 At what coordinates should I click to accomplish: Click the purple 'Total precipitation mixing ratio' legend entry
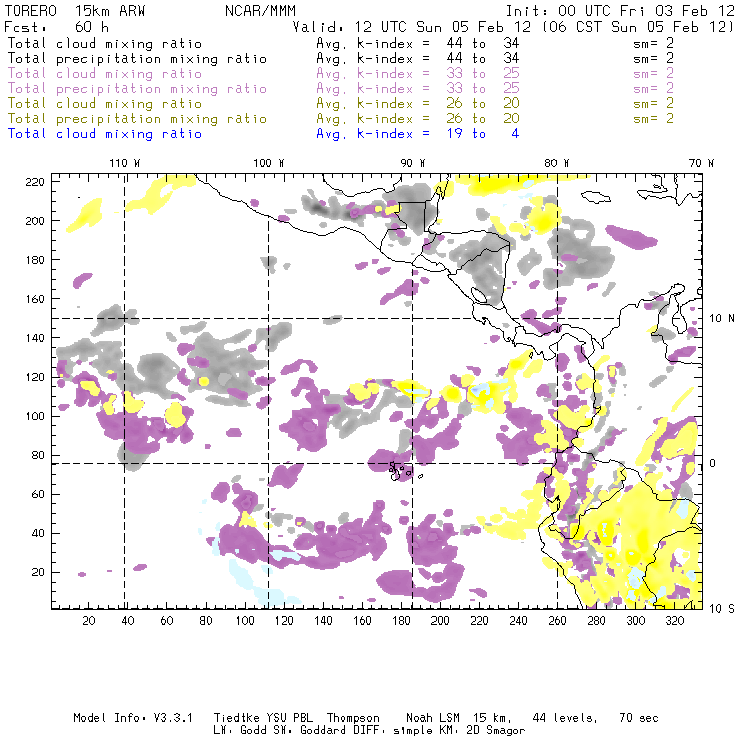(137, 89)
